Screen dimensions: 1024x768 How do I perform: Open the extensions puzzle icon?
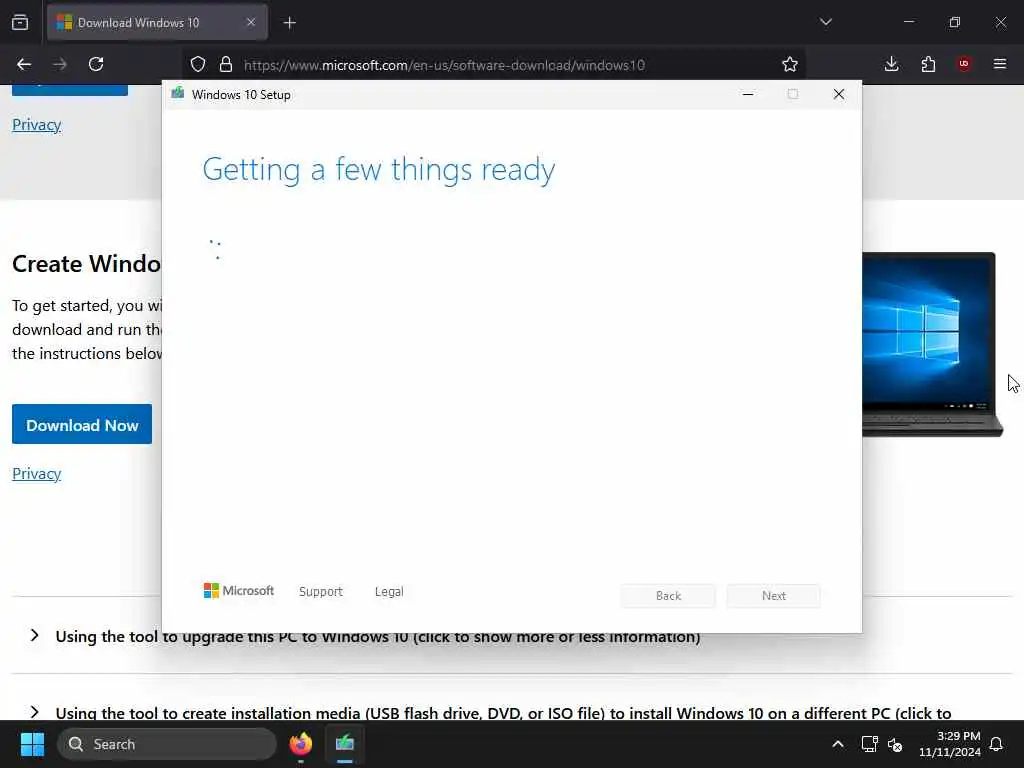point(928,64)
